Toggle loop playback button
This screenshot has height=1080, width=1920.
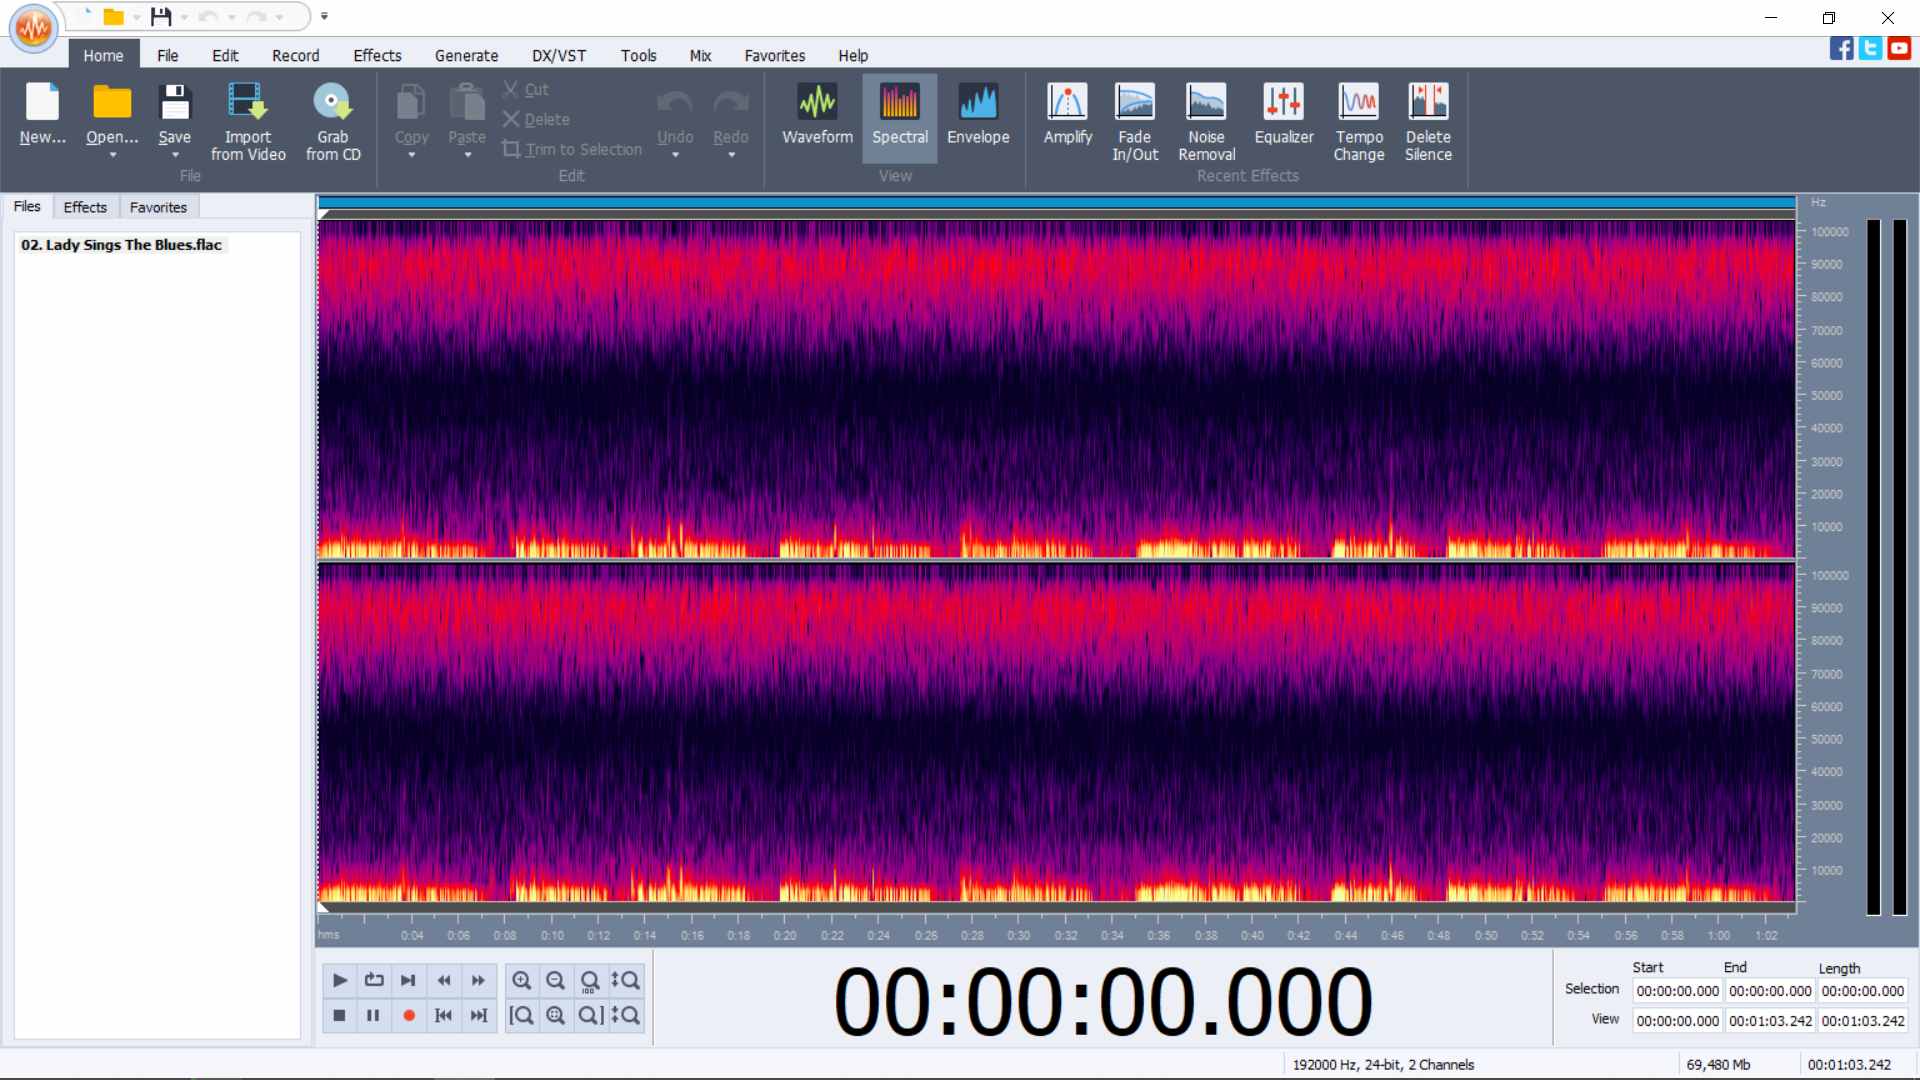coord(374,980)
